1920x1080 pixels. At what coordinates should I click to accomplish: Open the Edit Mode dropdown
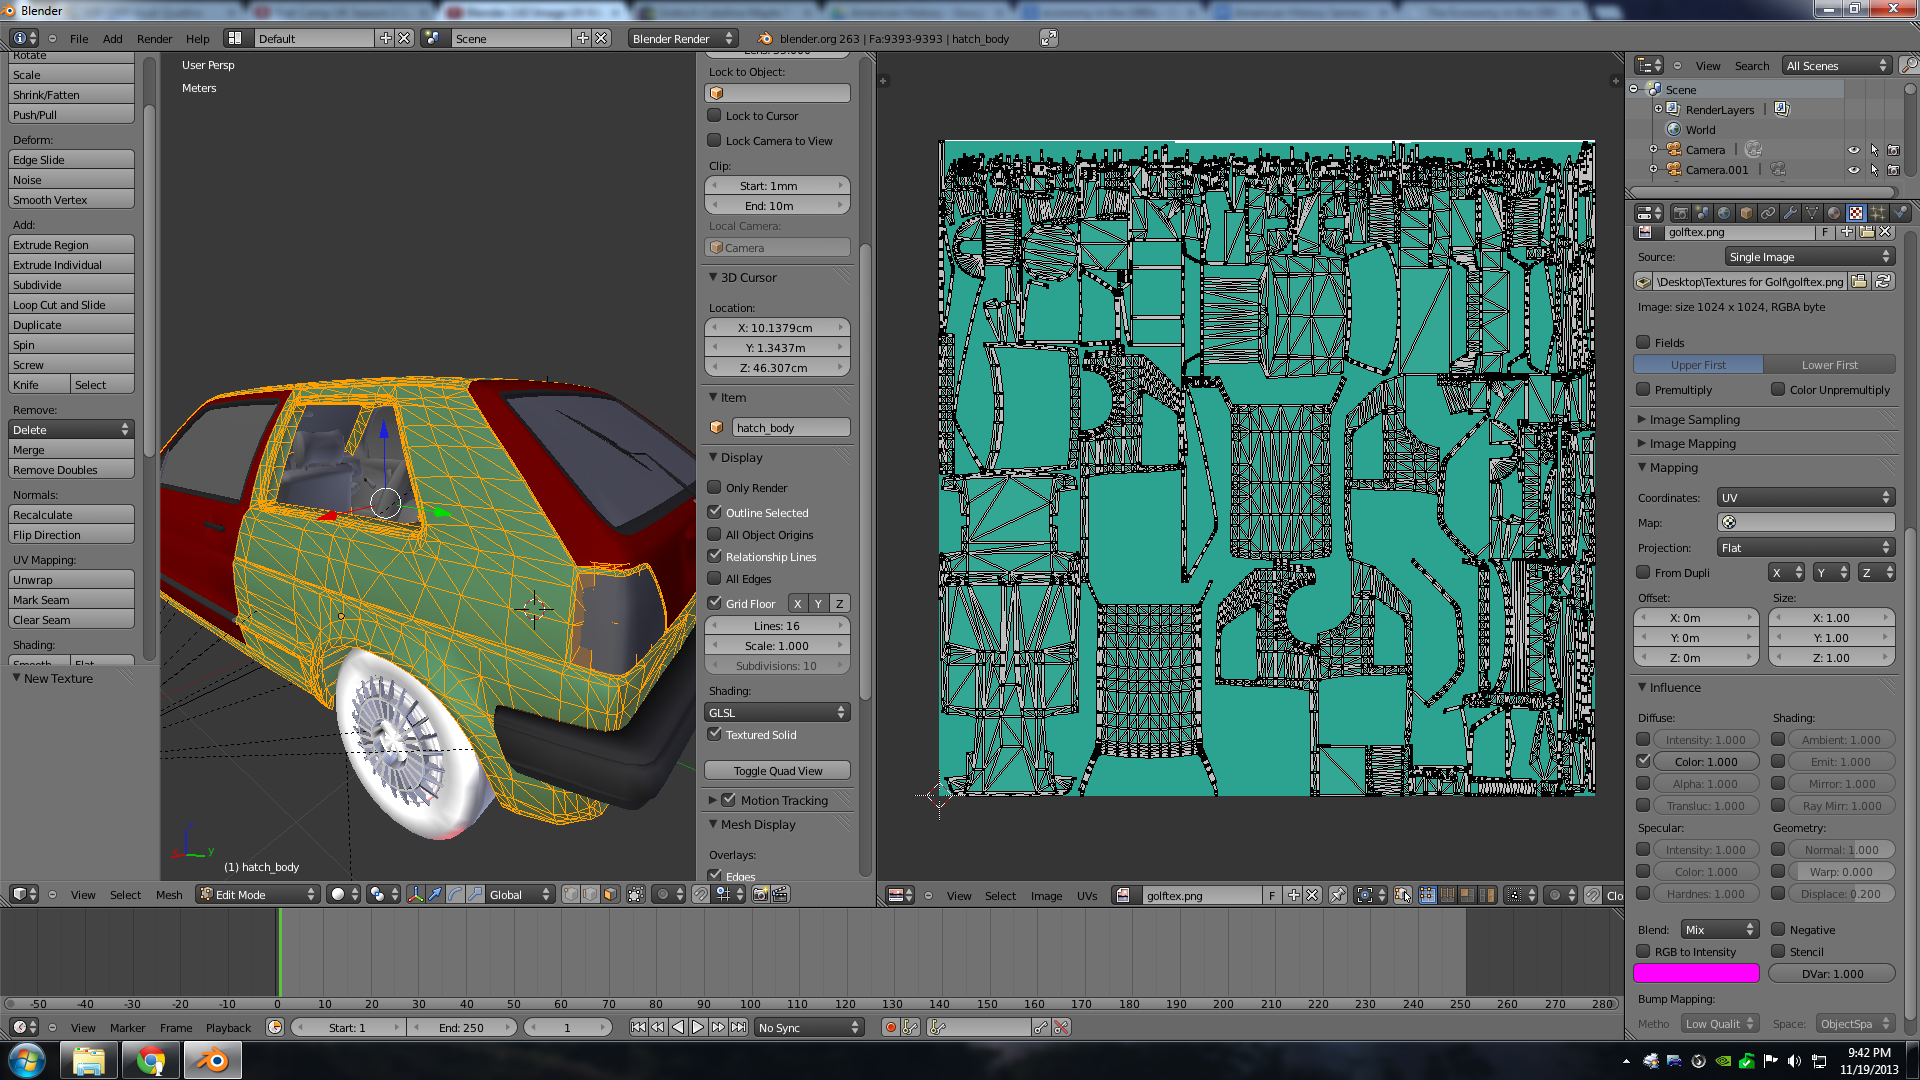(258, 894)
